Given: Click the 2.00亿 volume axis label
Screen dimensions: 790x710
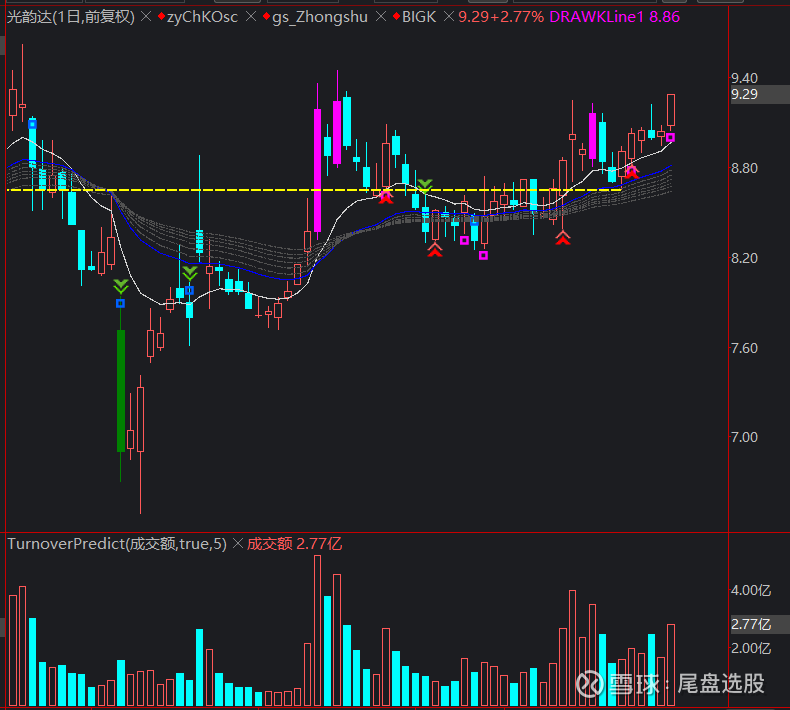Looking at the screenshot, I should (x=751, y=649).
